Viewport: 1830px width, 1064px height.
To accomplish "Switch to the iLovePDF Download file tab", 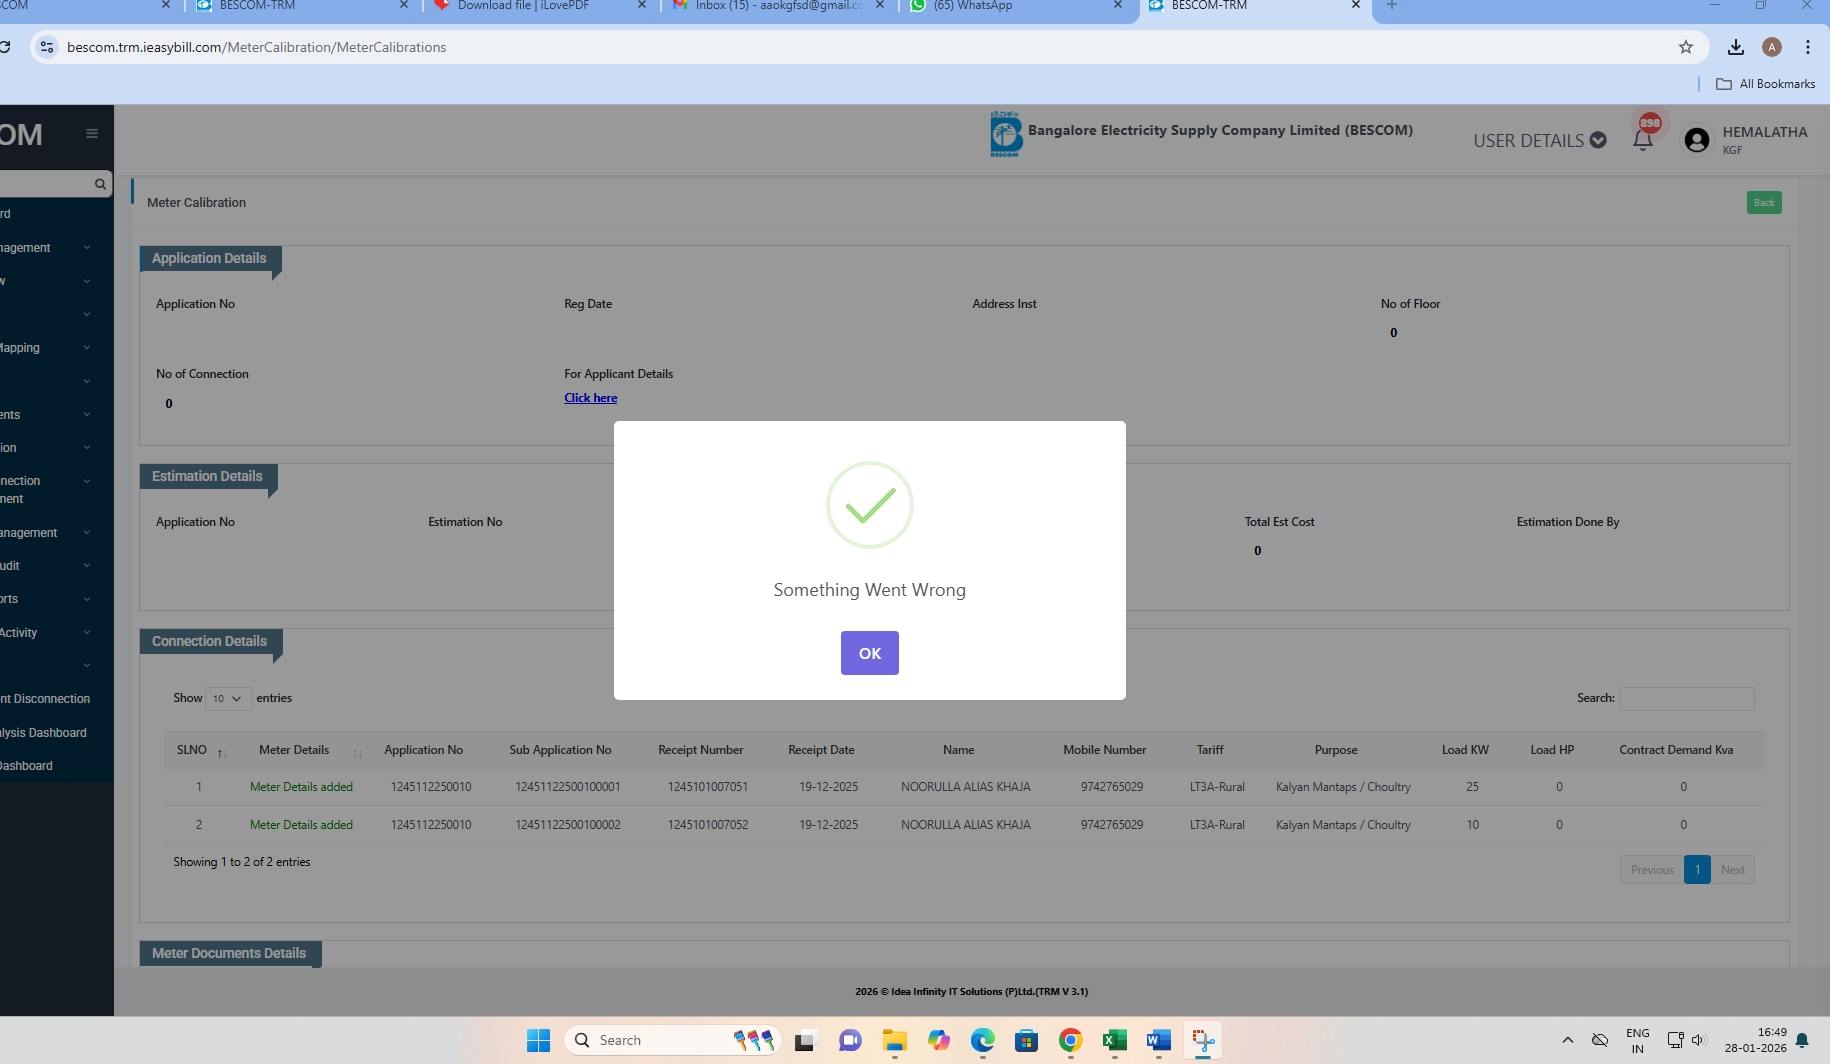I will (x=542, y=6).
